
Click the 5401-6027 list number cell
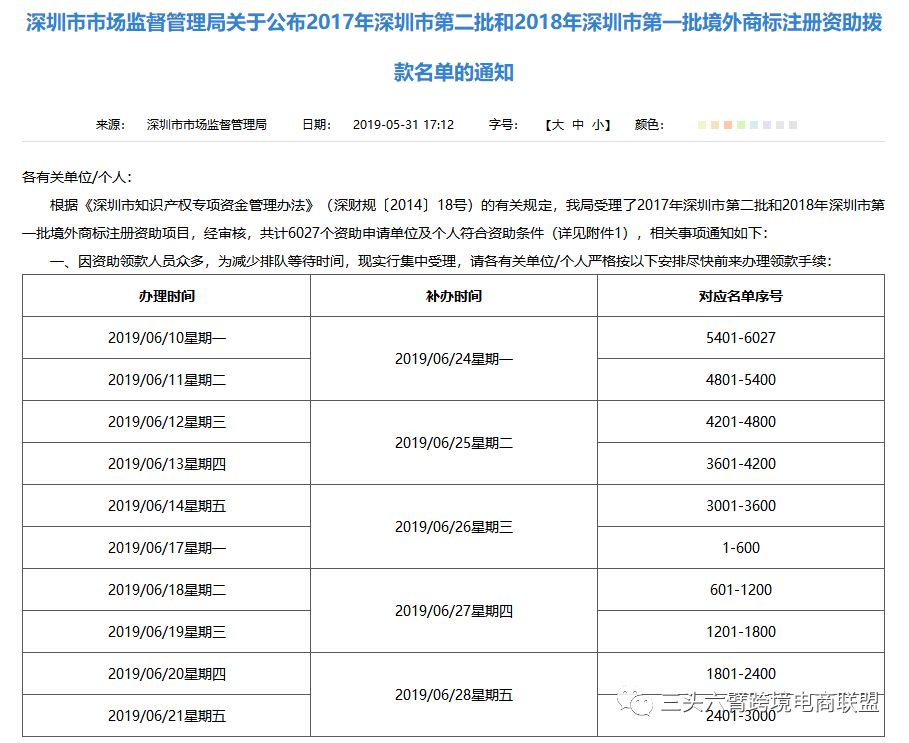(740, 338)
